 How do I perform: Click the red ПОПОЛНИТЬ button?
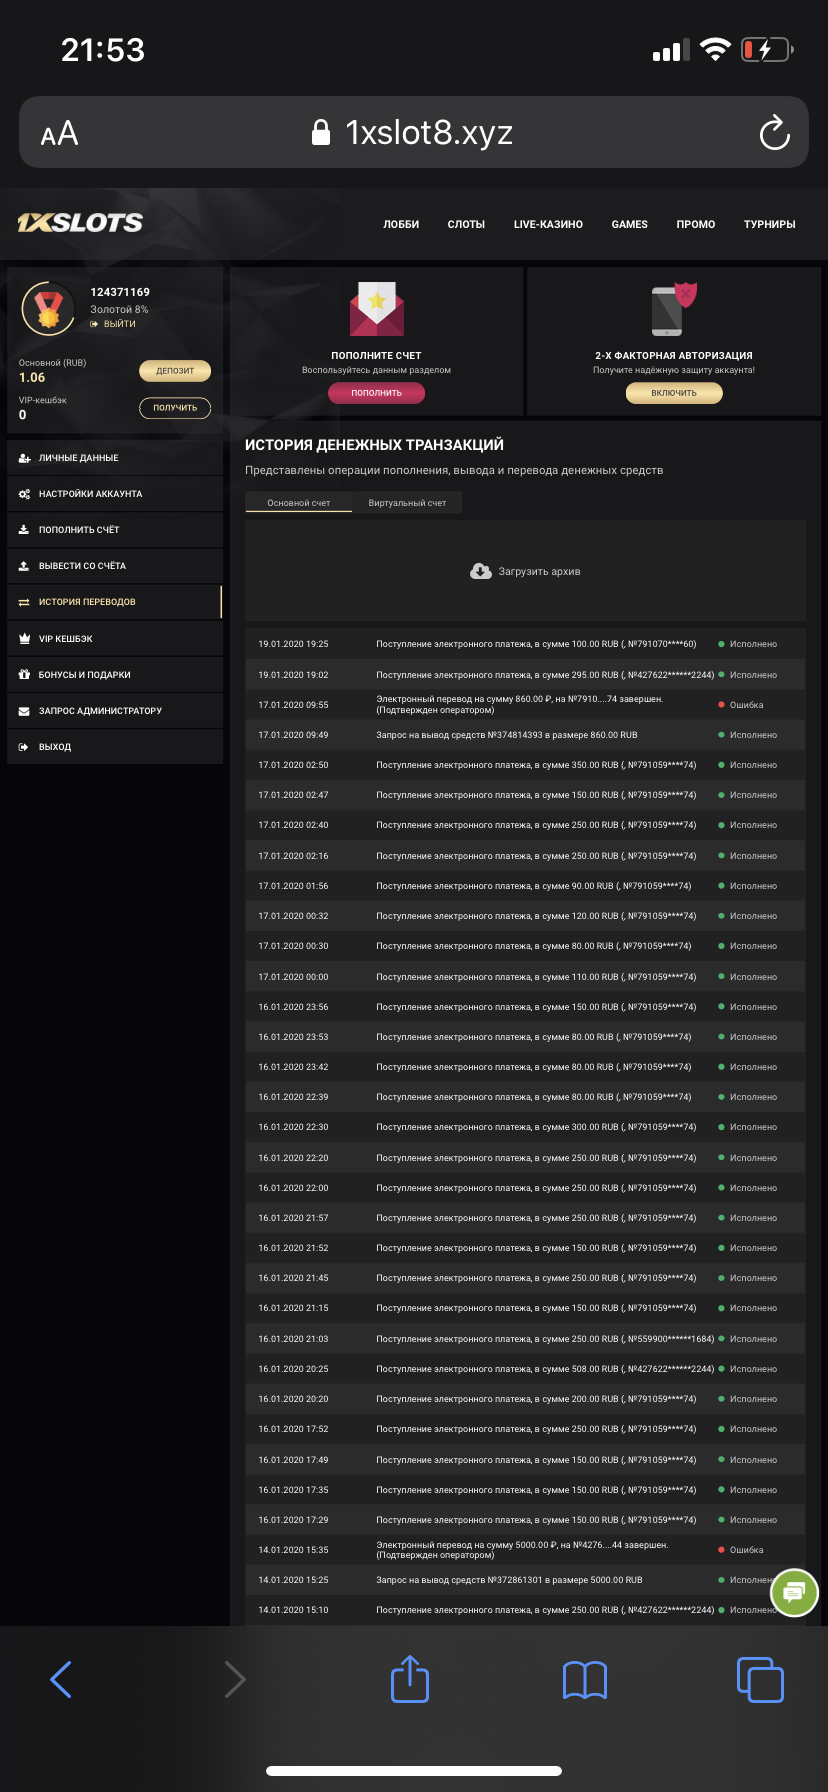coord(376,393)
